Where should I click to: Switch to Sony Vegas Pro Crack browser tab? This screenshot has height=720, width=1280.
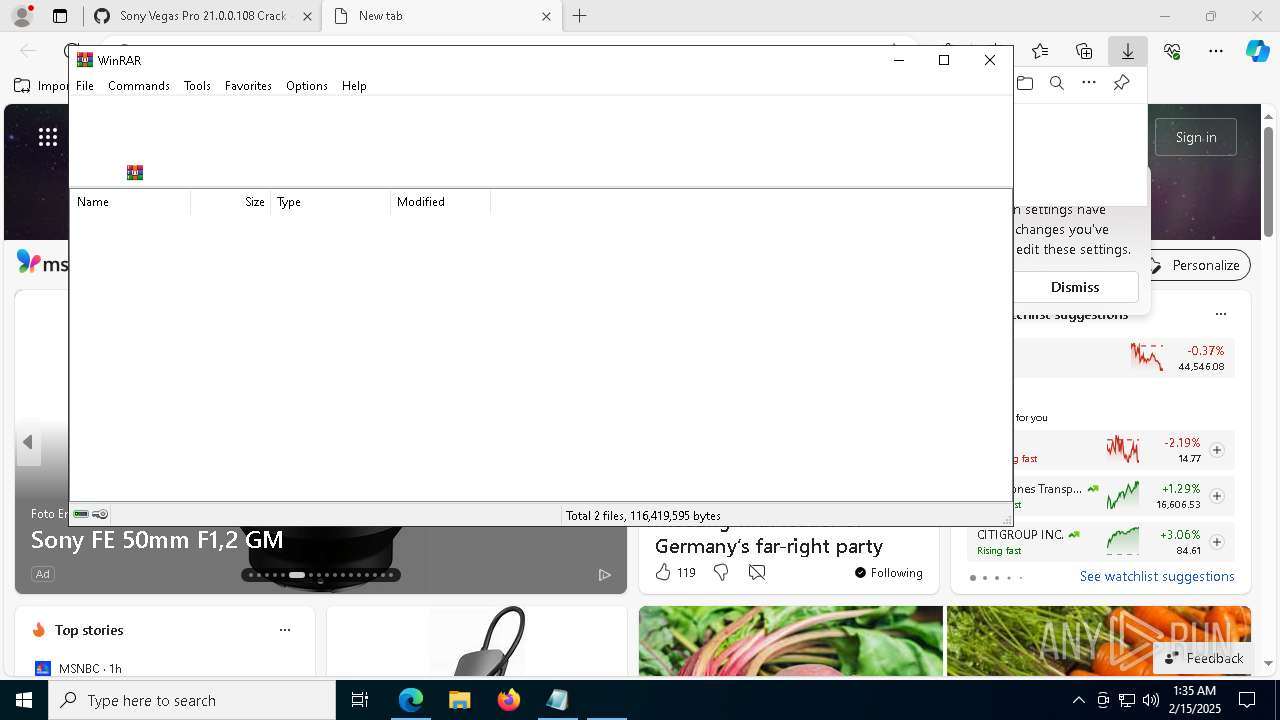click(202, 16)
